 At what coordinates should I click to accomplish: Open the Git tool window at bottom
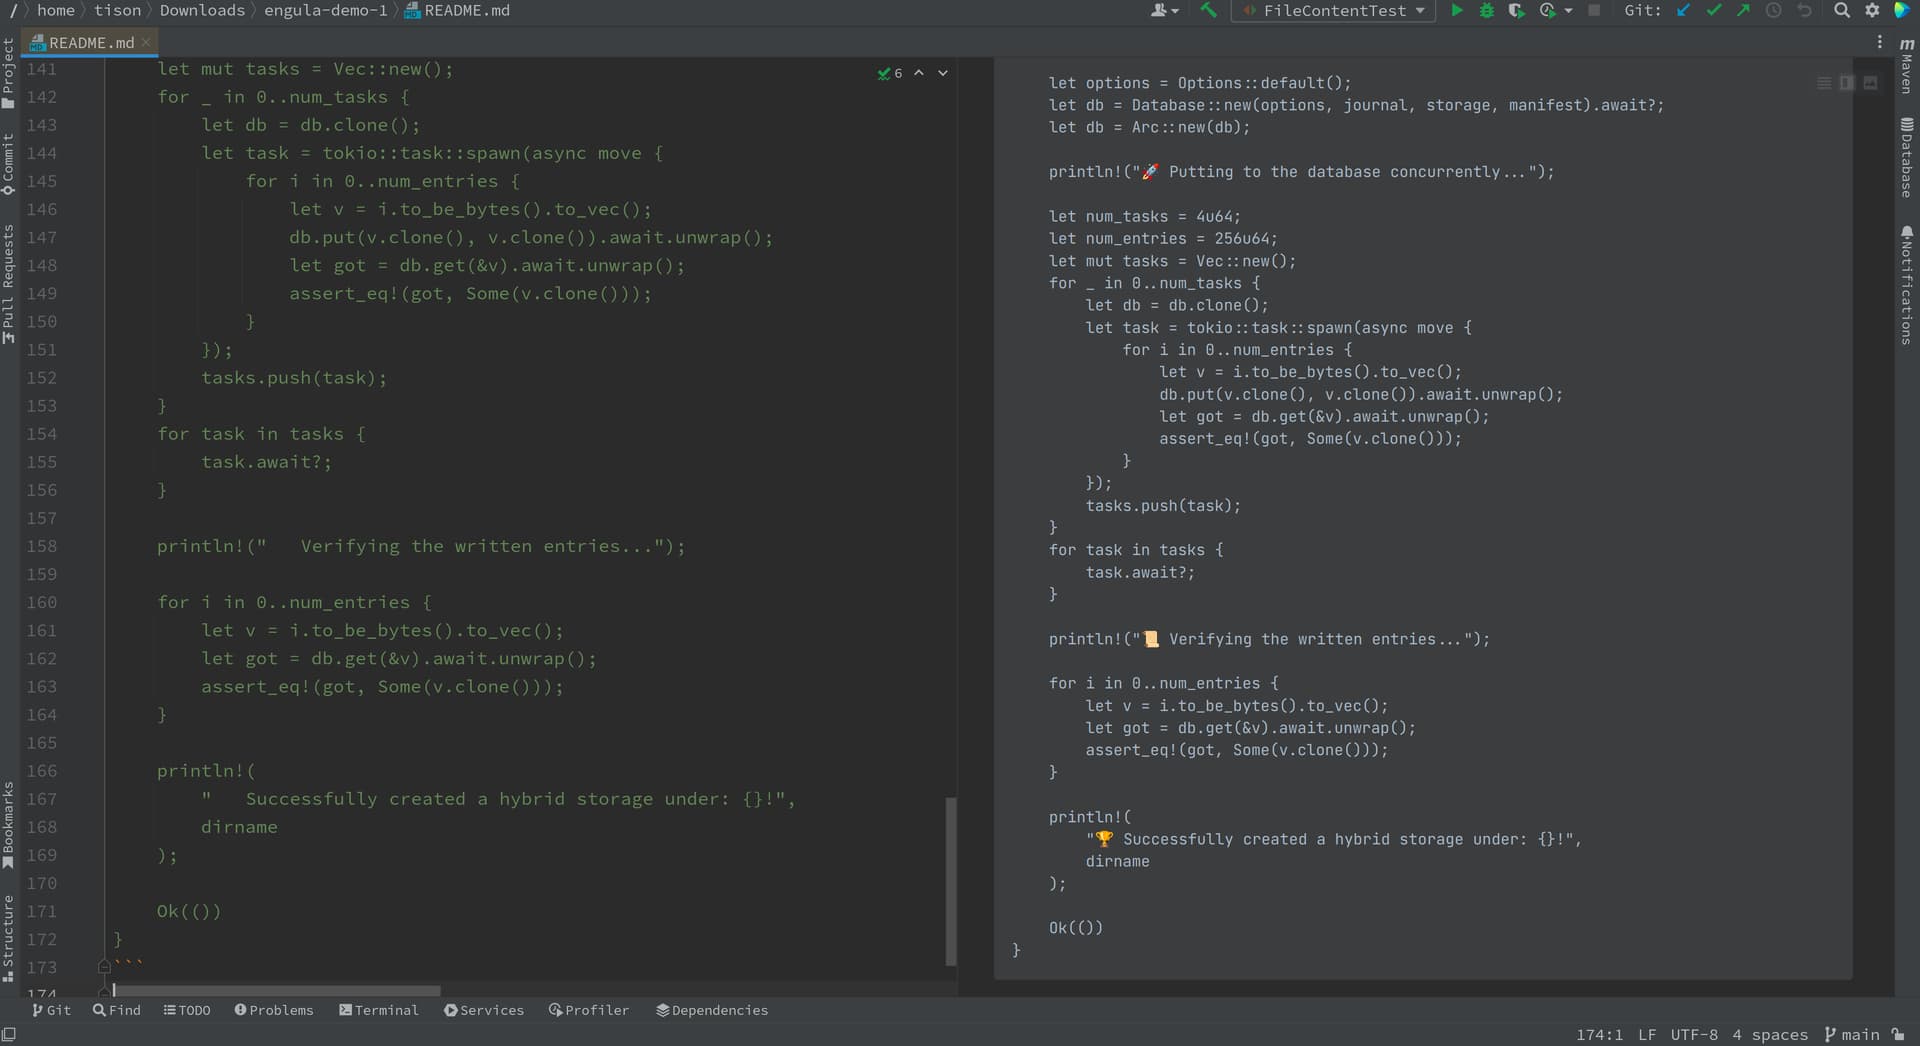coord(51,1010)
